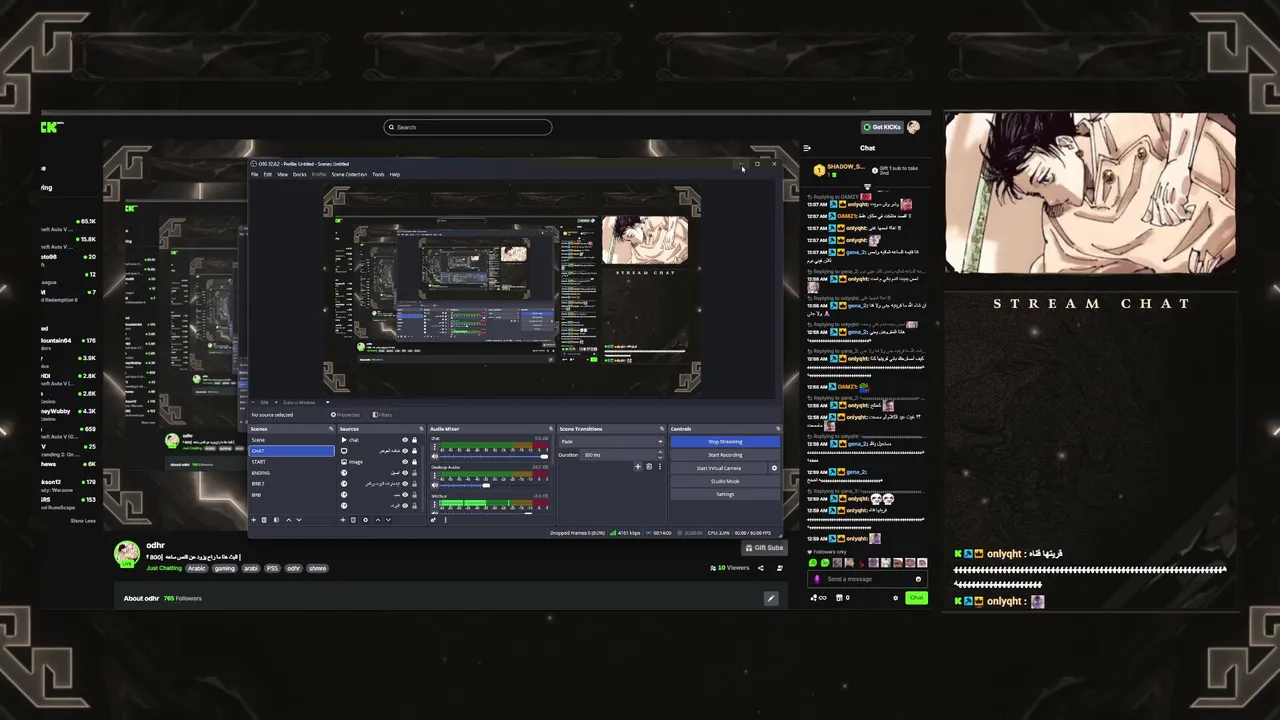
Task: Toggle lock on the chat source
Action: tap(414, 440)
